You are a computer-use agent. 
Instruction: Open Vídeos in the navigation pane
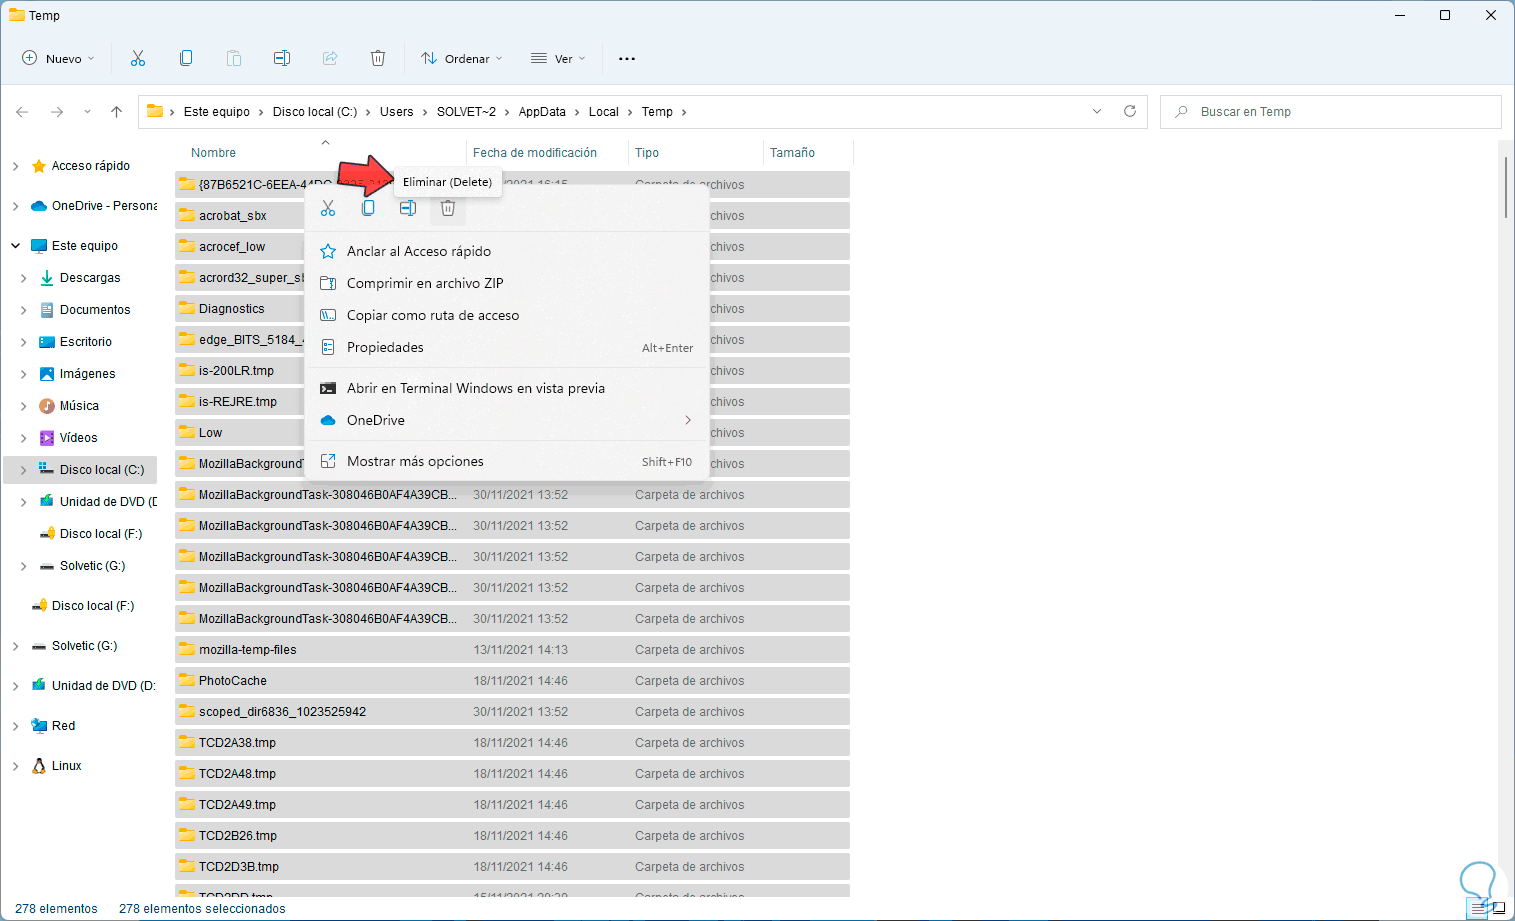pyautogui.click(x=78, y=438)
